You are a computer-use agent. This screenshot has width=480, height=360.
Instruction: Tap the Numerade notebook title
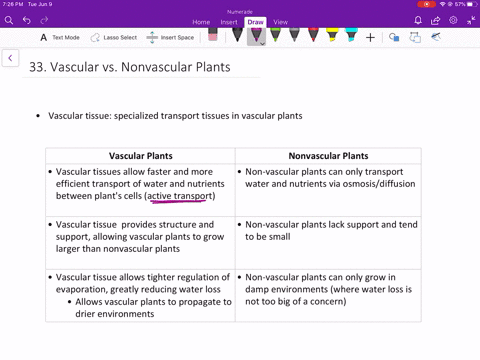click(240, 12)
